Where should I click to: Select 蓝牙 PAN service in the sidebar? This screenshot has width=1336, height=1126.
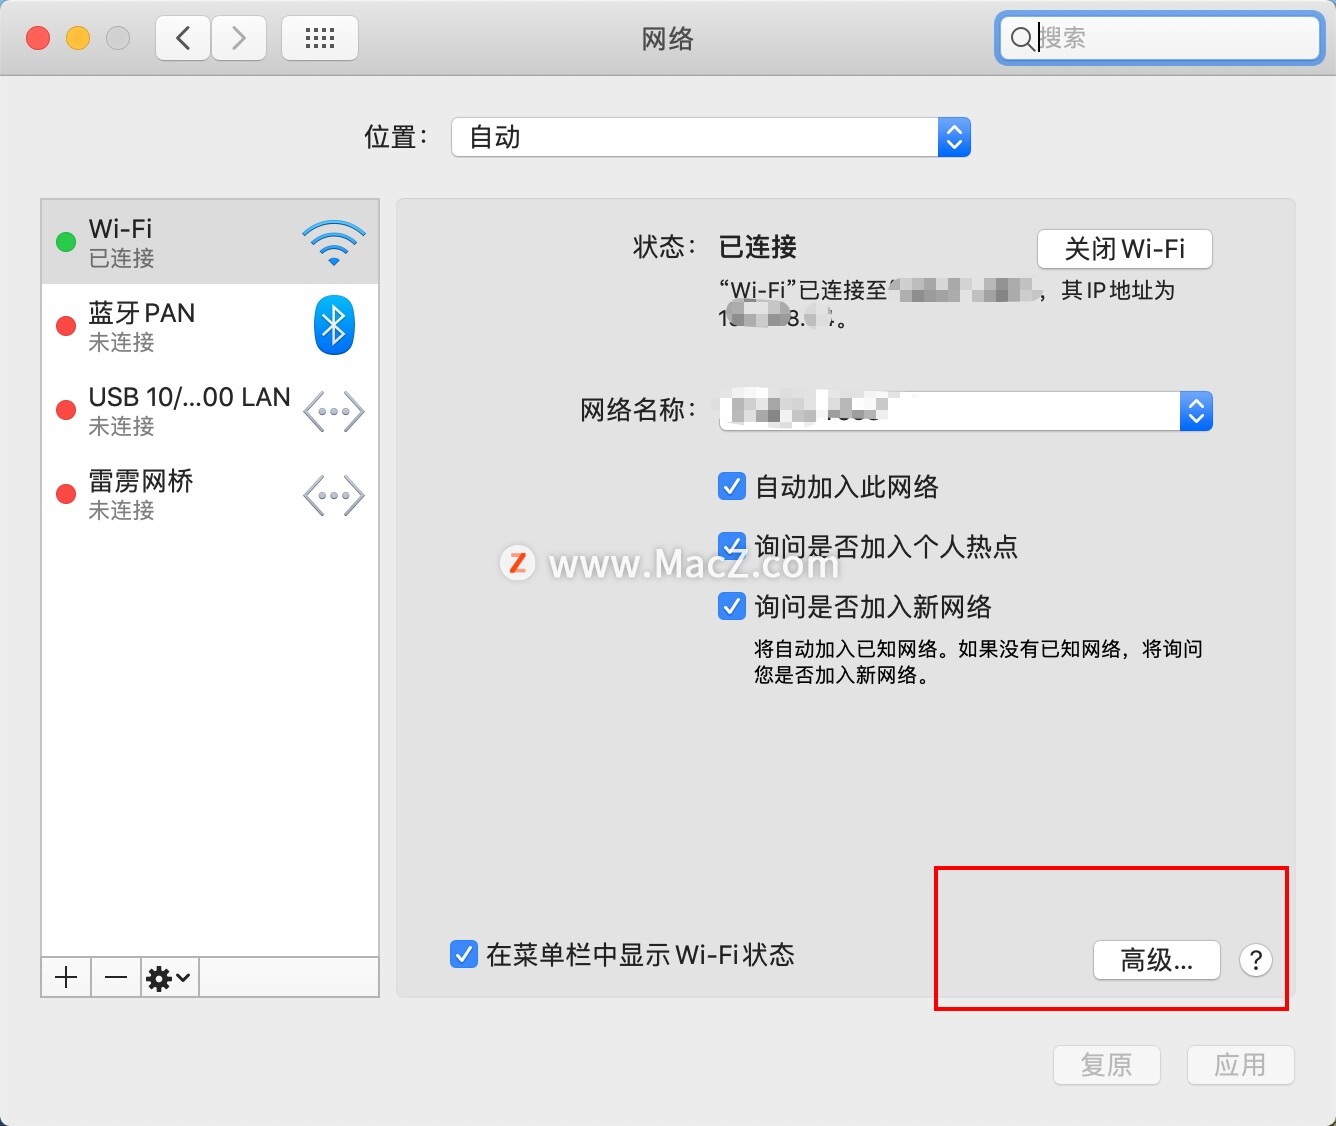210,326
